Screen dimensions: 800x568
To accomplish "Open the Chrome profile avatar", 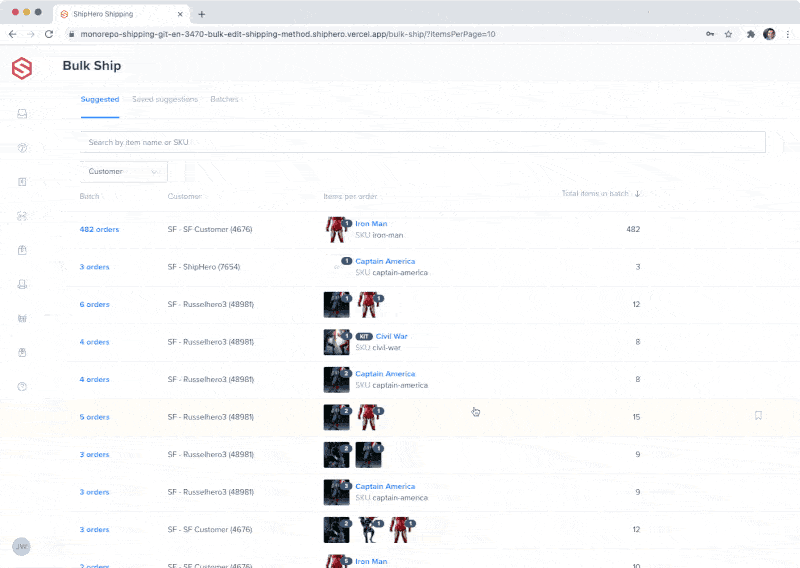I will coord(769,34).
